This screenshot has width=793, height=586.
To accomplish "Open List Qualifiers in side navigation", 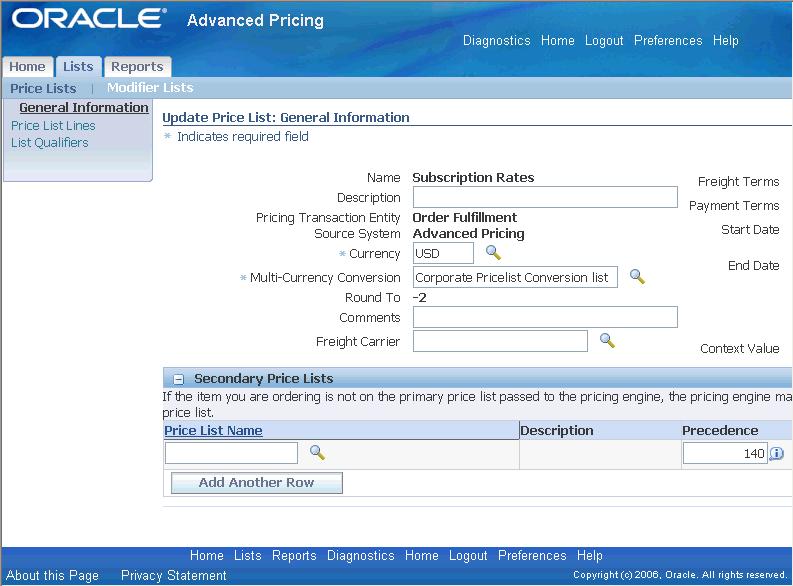I will (50, 143).
